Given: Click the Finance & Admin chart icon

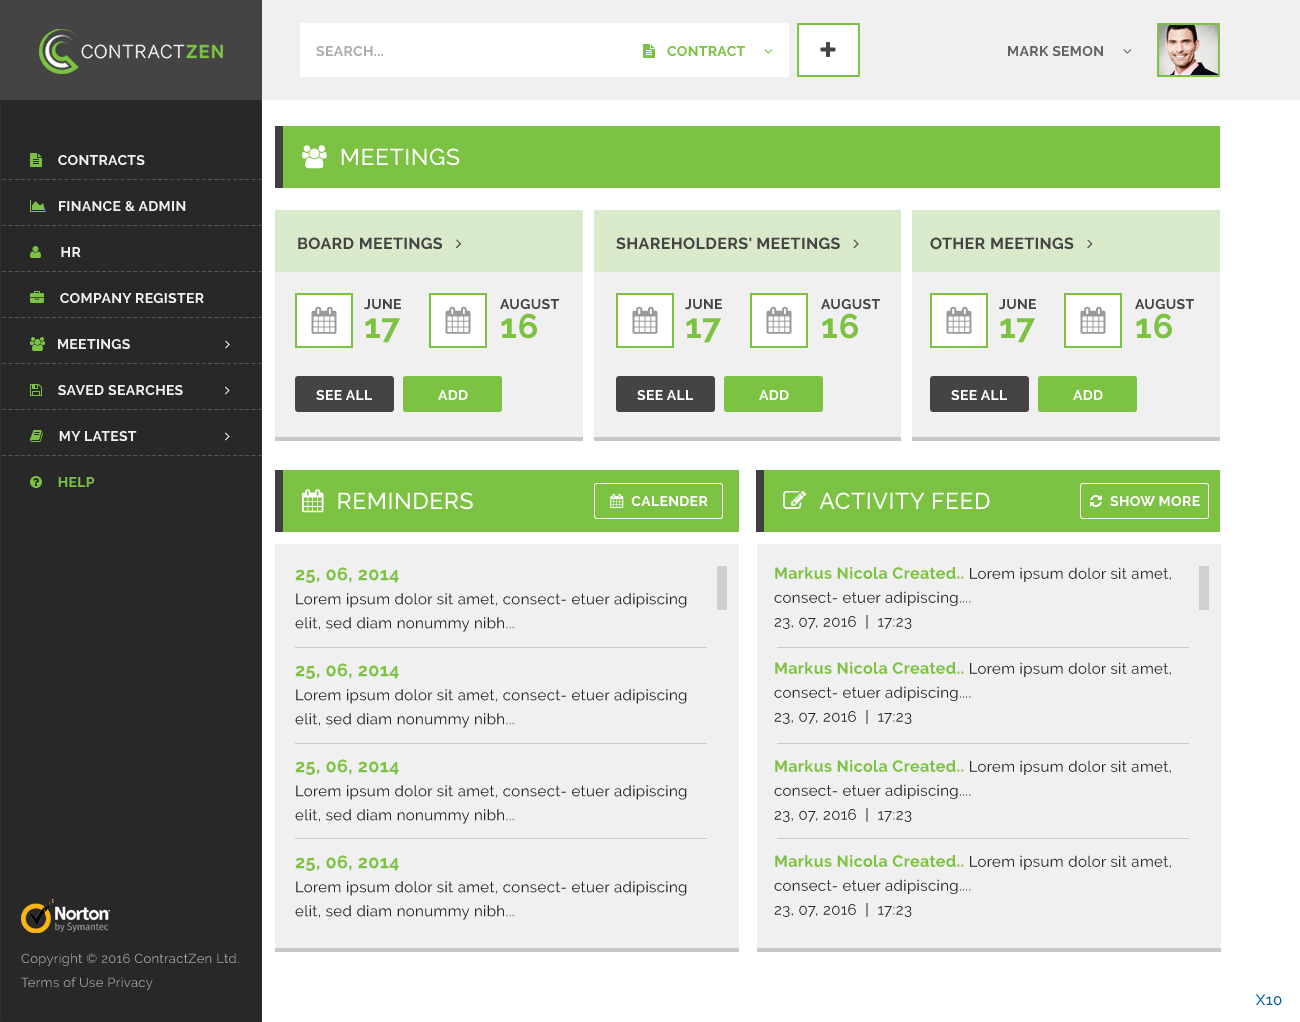Looking at the screenshot, I should pos(38,206).
